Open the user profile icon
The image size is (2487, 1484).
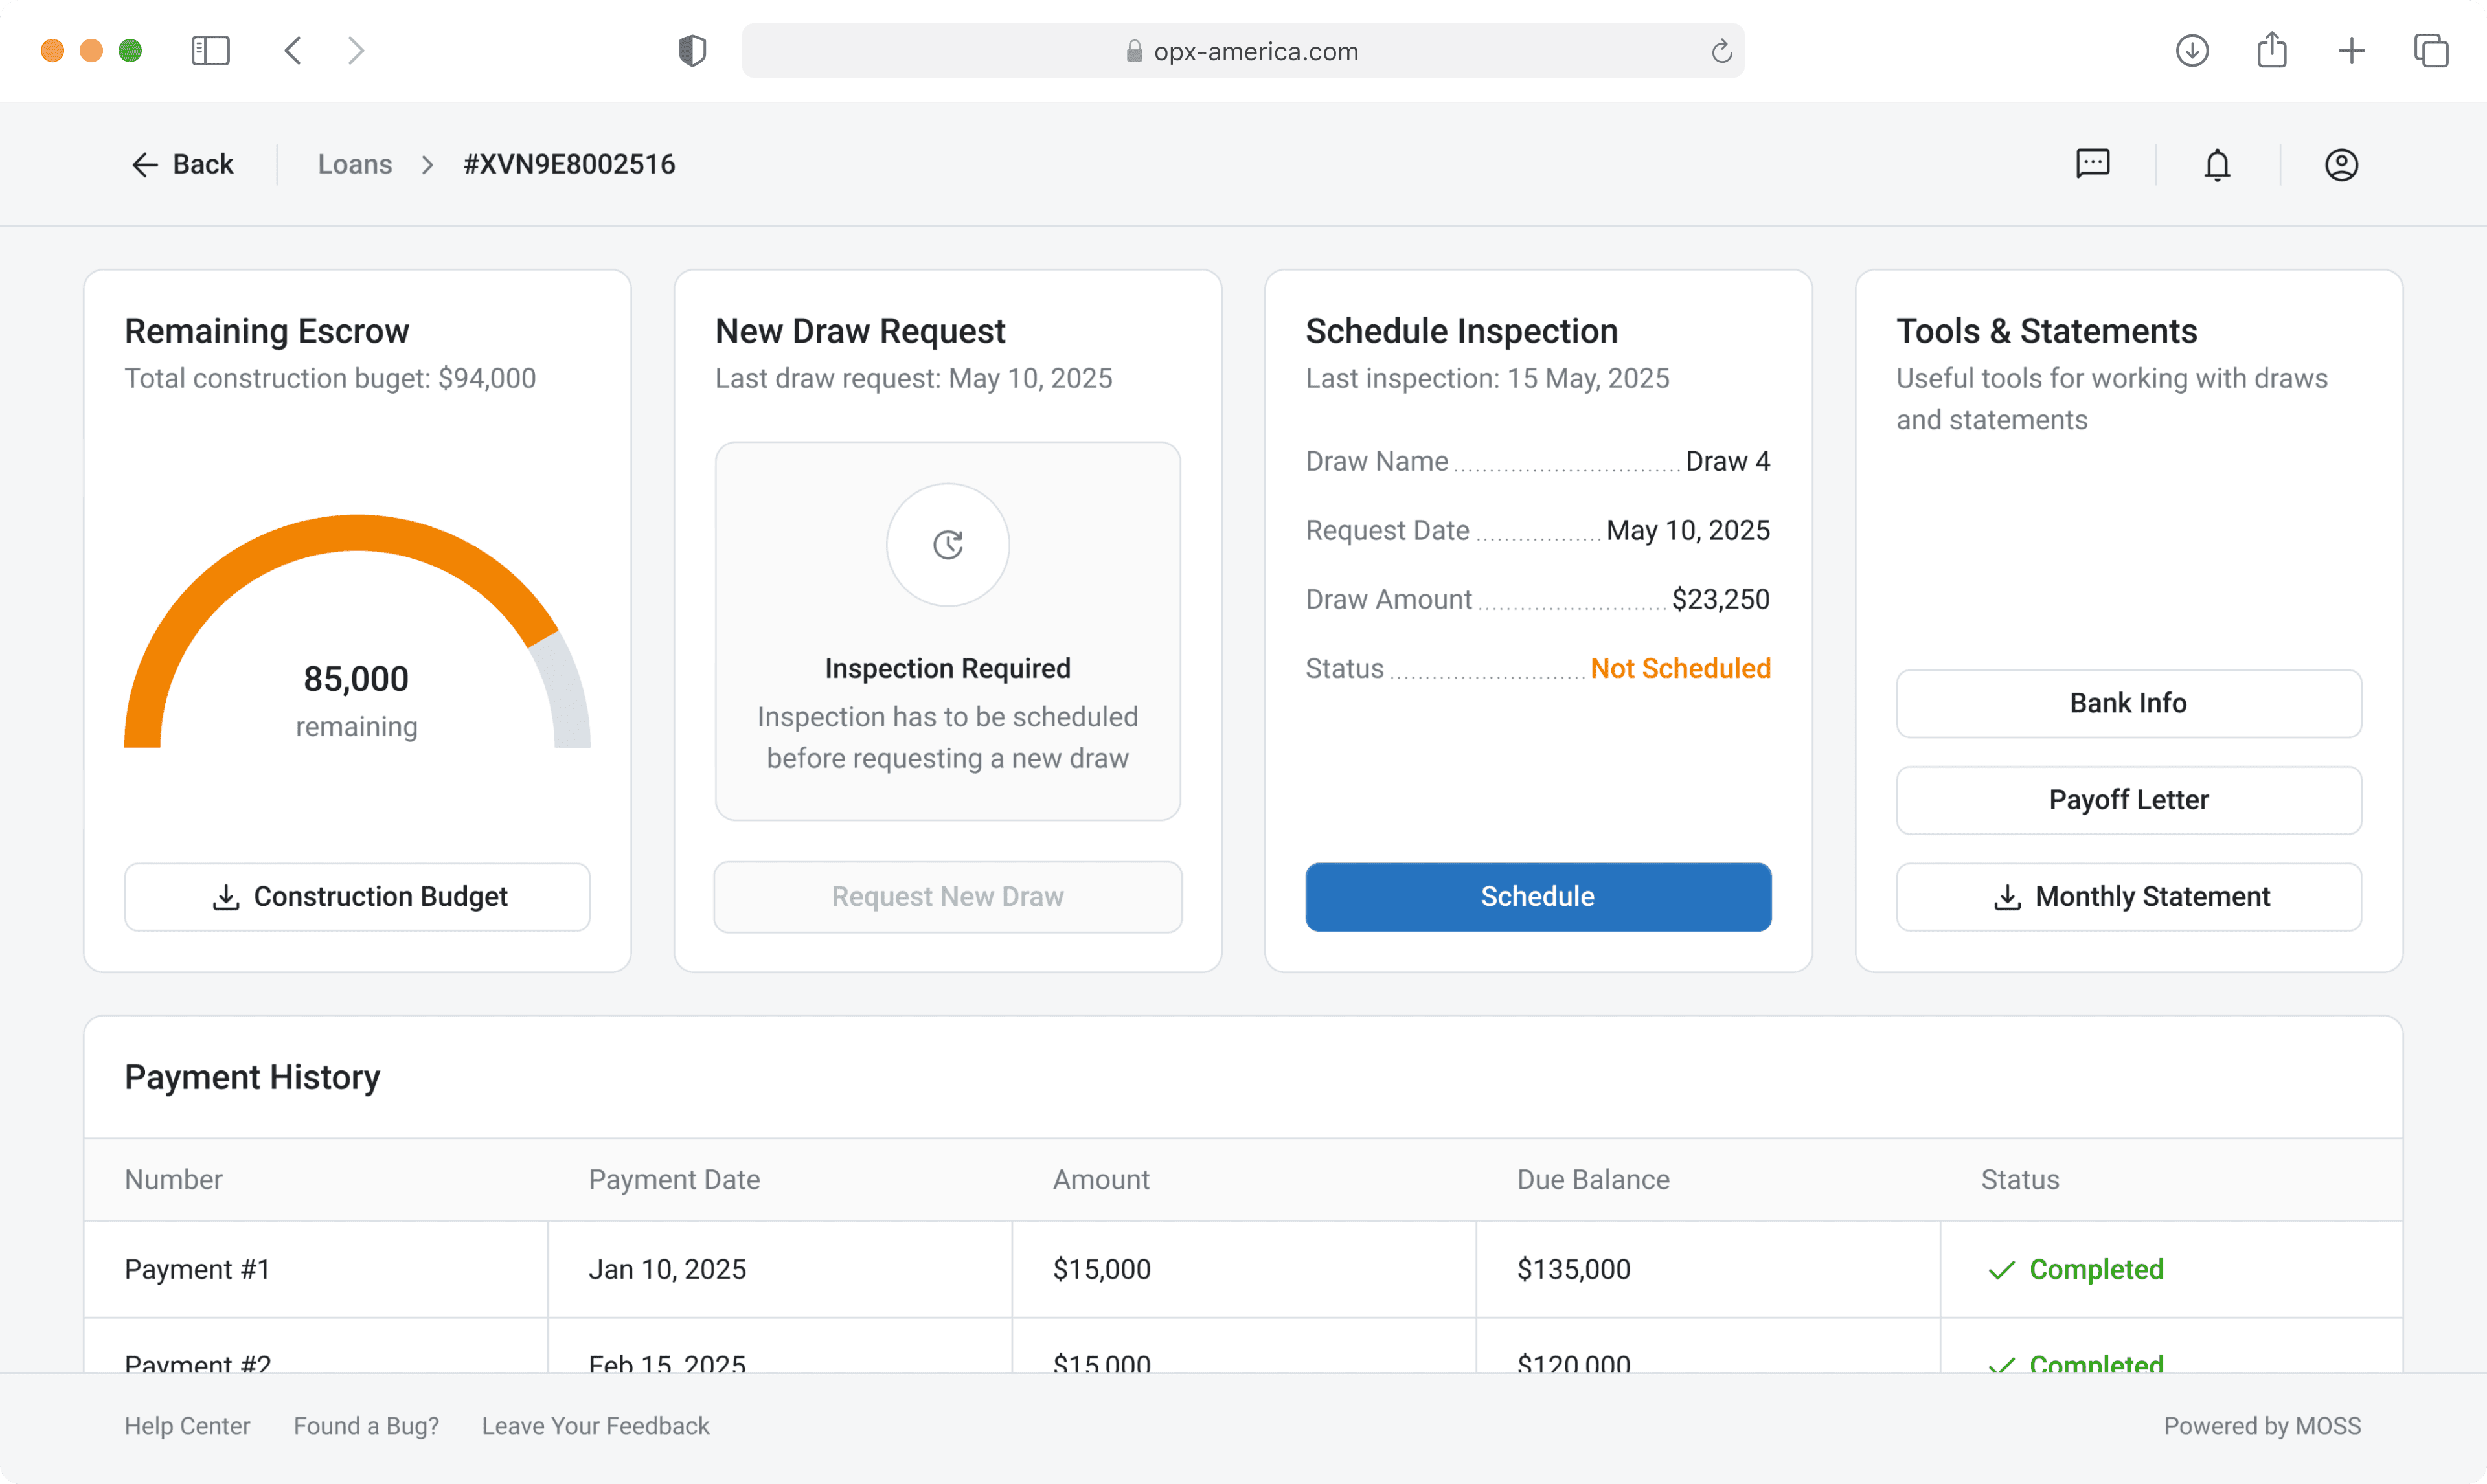click(x=2340, y=164)
